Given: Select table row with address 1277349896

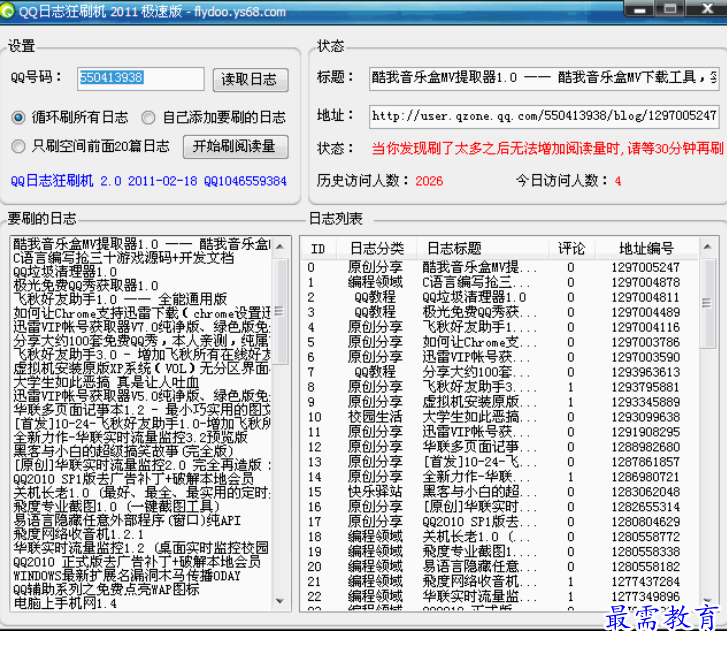Looking at the screenshot, I should pos(500,597).
